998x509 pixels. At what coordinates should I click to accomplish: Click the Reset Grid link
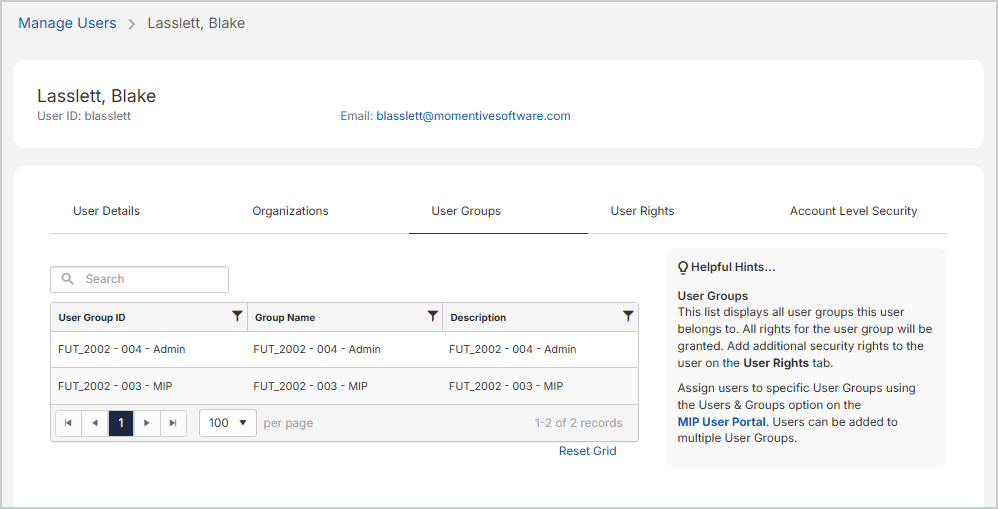click(587, 451)
